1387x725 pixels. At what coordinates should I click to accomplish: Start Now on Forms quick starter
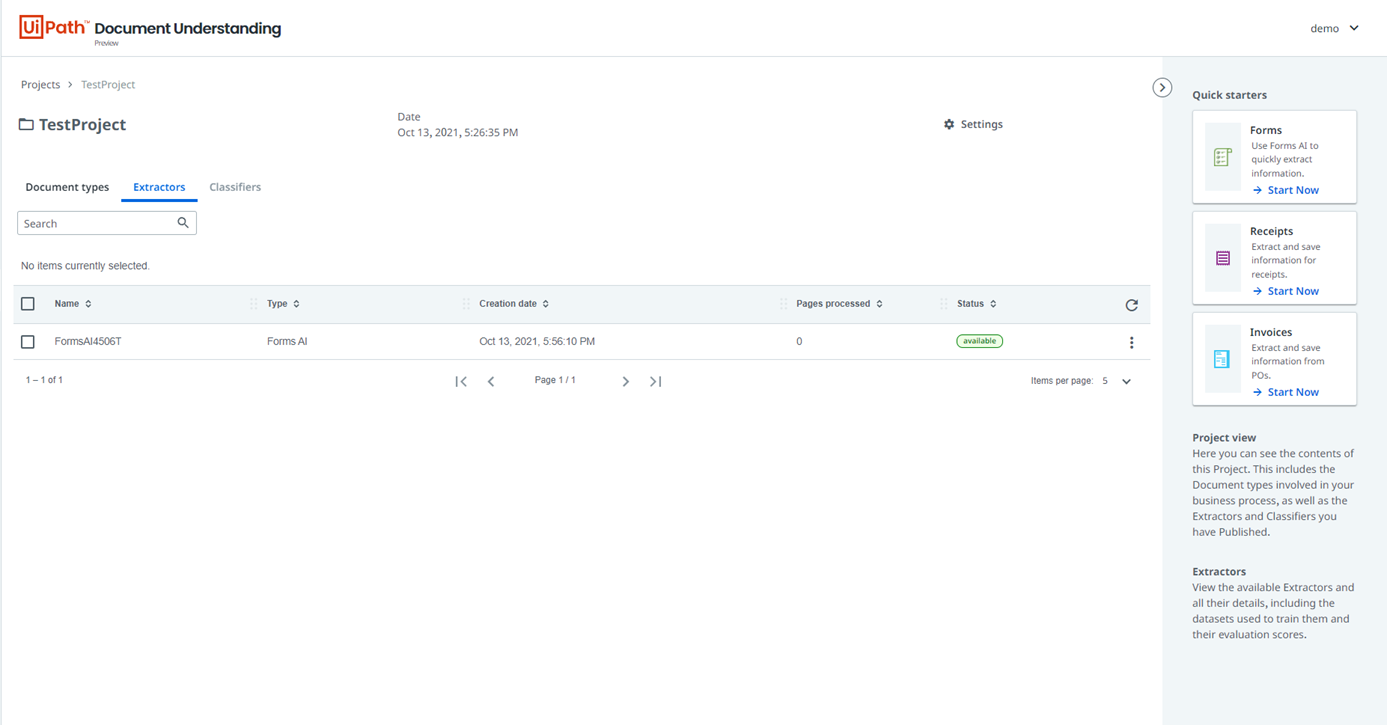point(1286,190)
